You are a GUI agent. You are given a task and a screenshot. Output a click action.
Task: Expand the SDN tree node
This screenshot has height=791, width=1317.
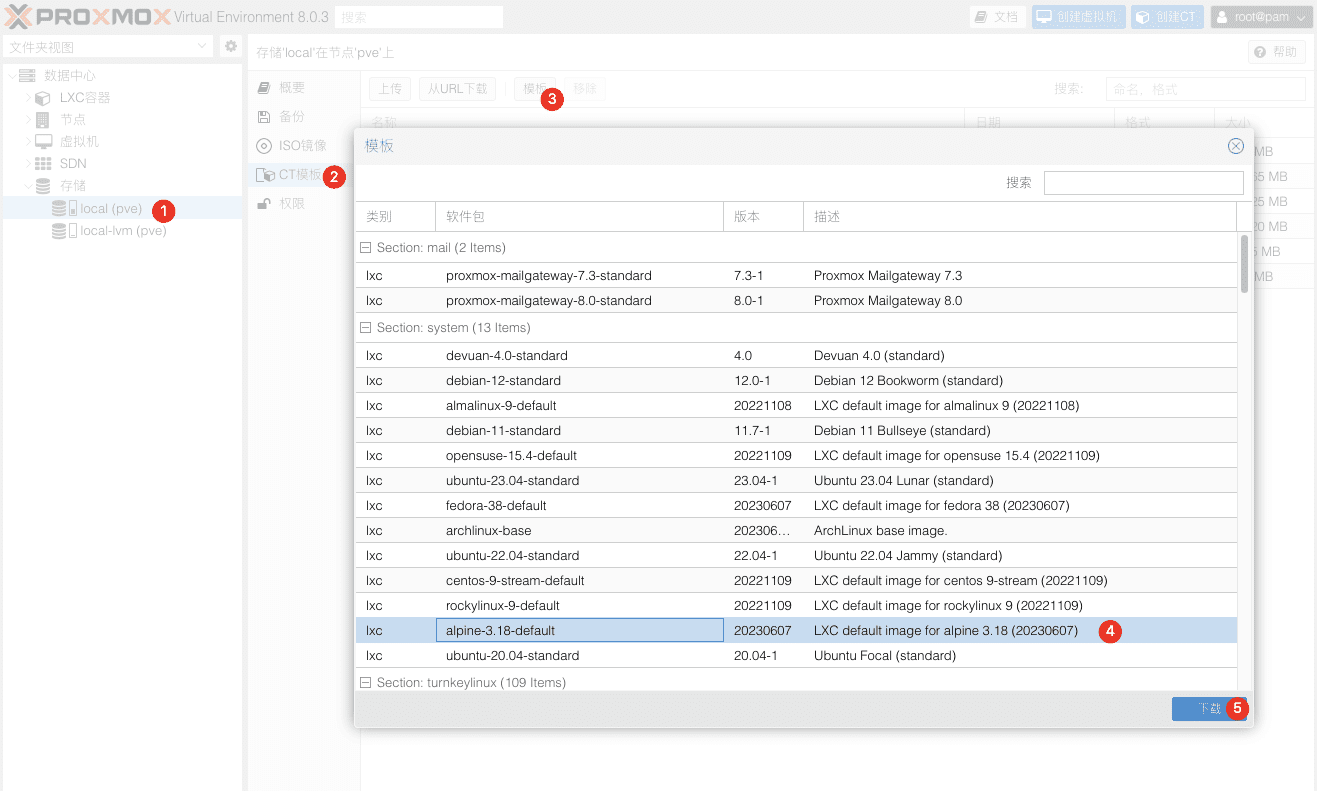27,164
